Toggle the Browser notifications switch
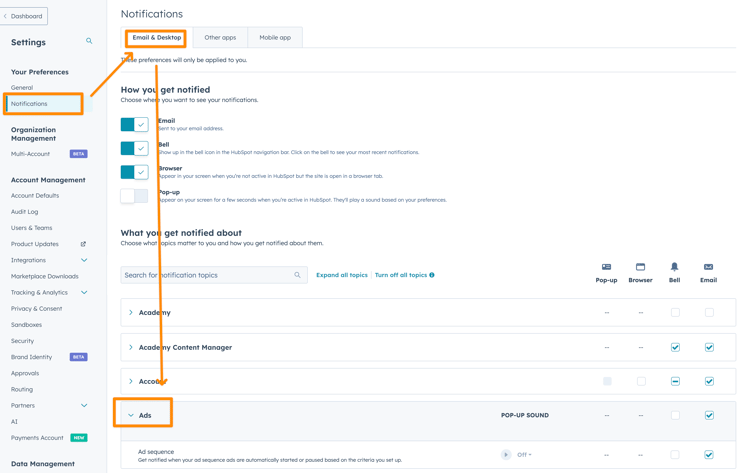Viewport: 740px width, 473px height. click(x=135, y=172)
